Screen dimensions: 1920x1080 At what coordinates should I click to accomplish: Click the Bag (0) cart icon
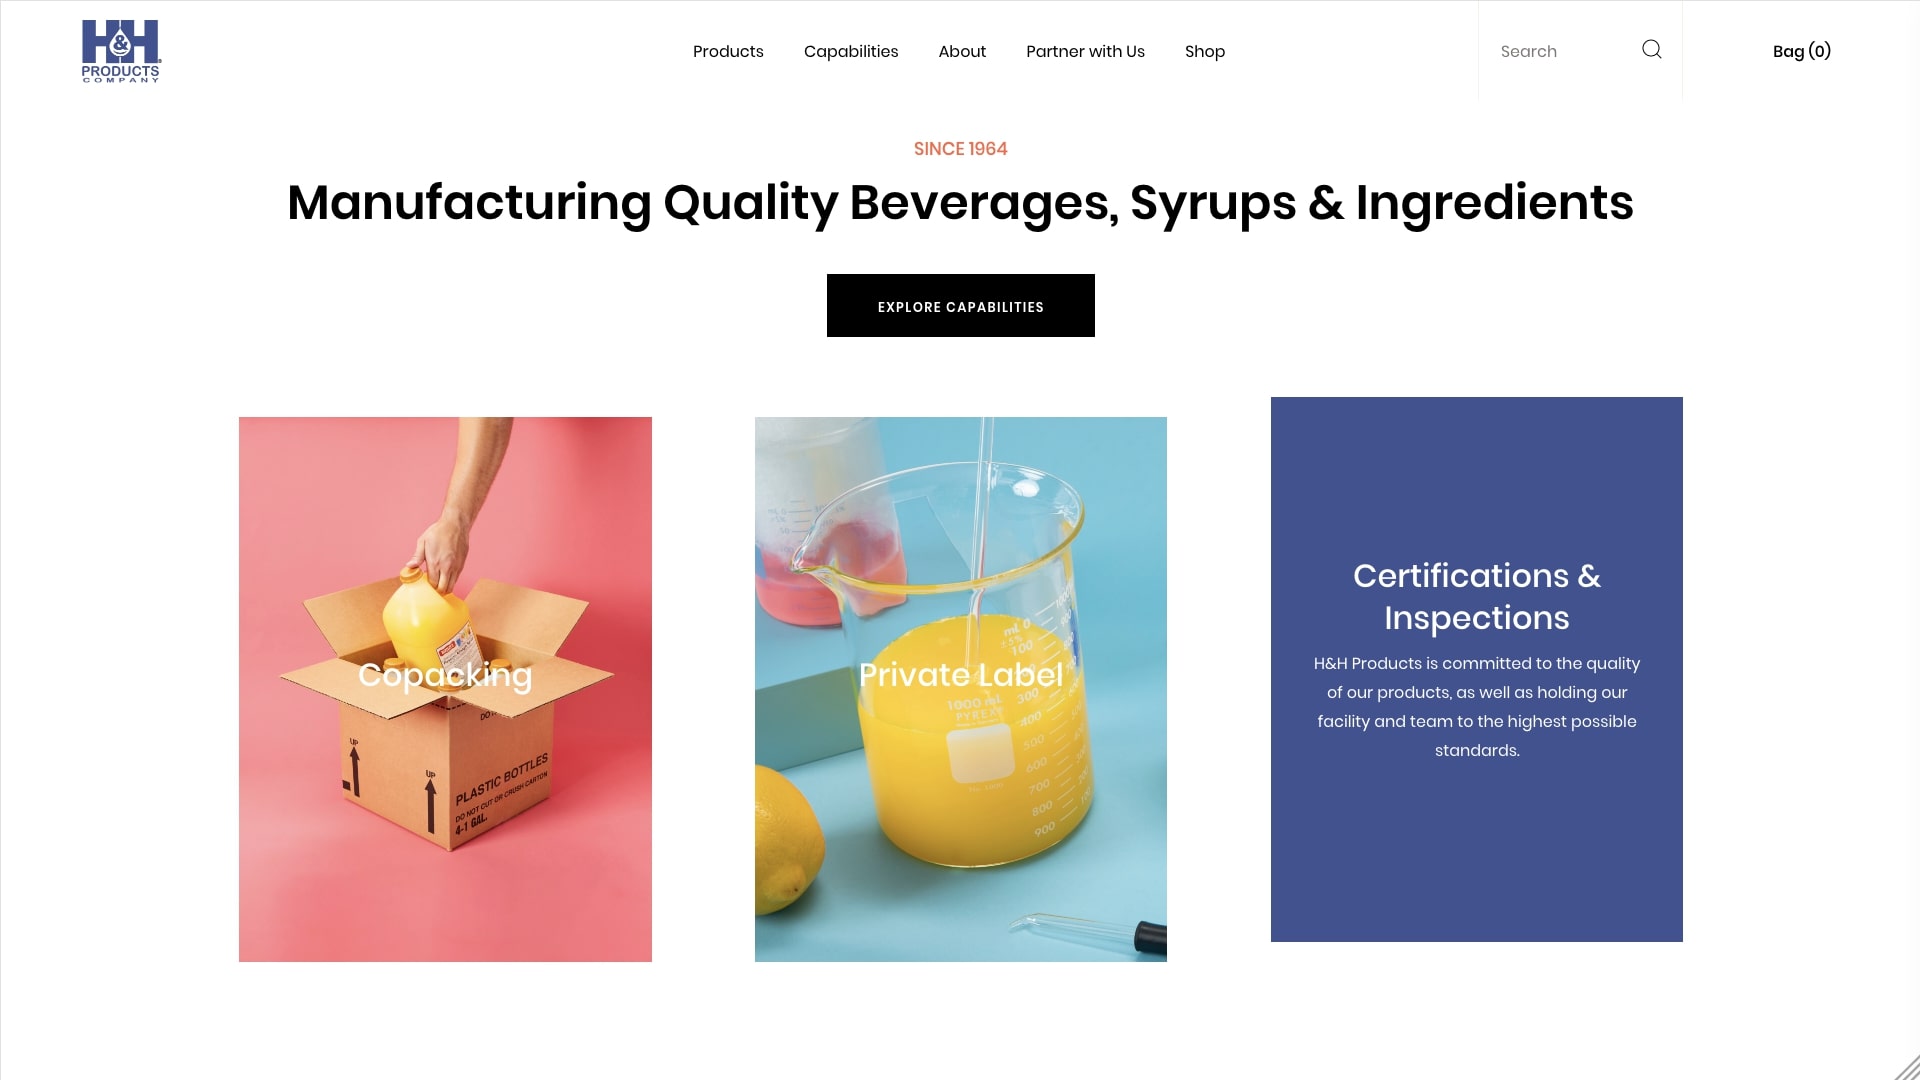pyautogui.click(x=1801, y=50)
